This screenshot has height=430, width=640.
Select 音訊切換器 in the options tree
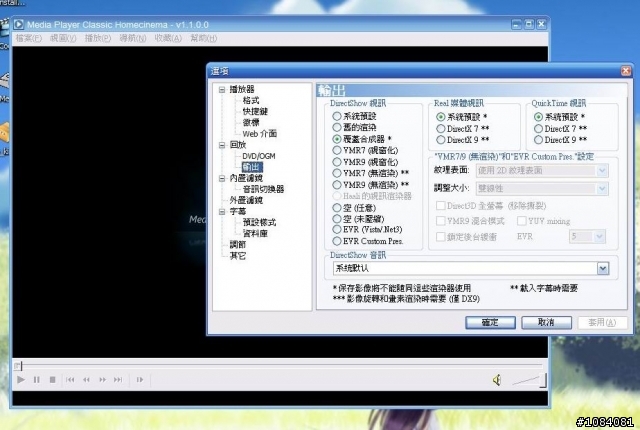click(263, 189)
